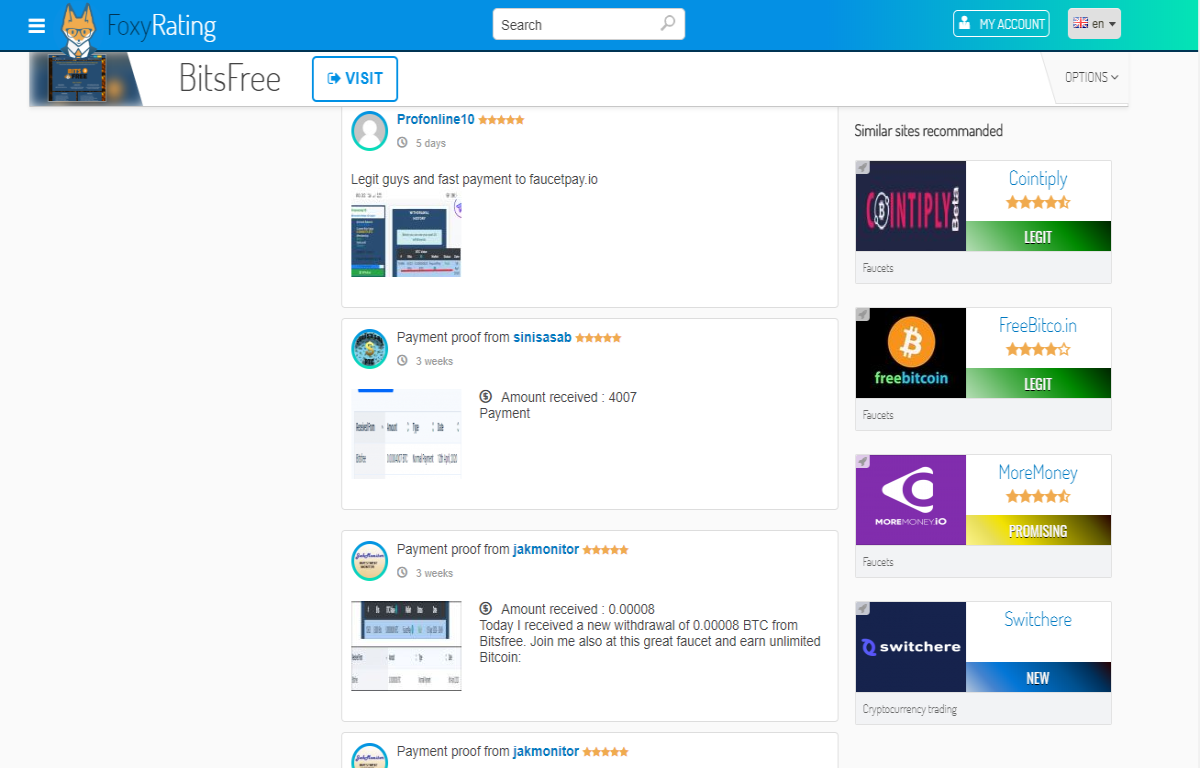Image resolution: width=1200 pixels, height=768 pixels.
Task: Open Cointiply site title link
Action: click(1038, 178)
